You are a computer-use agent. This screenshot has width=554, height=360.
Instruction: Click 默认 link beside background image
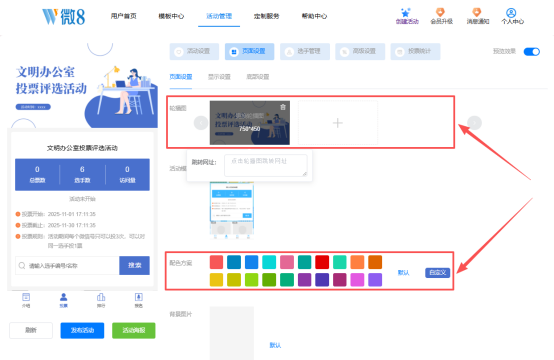pyautogui.click(x=275, y=345)
